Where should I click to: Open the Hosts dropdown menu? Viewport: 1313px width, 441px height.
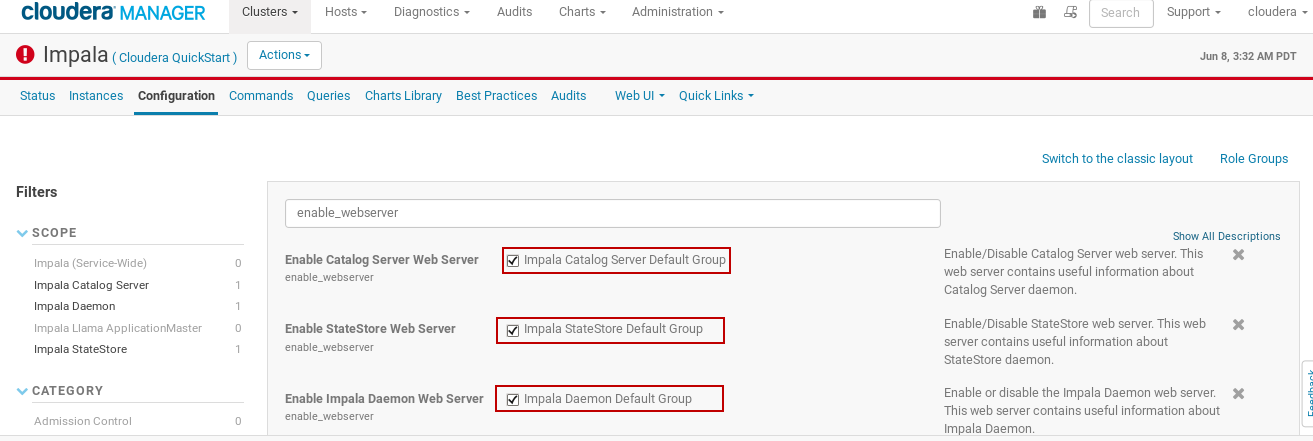(x=346, y=12)
